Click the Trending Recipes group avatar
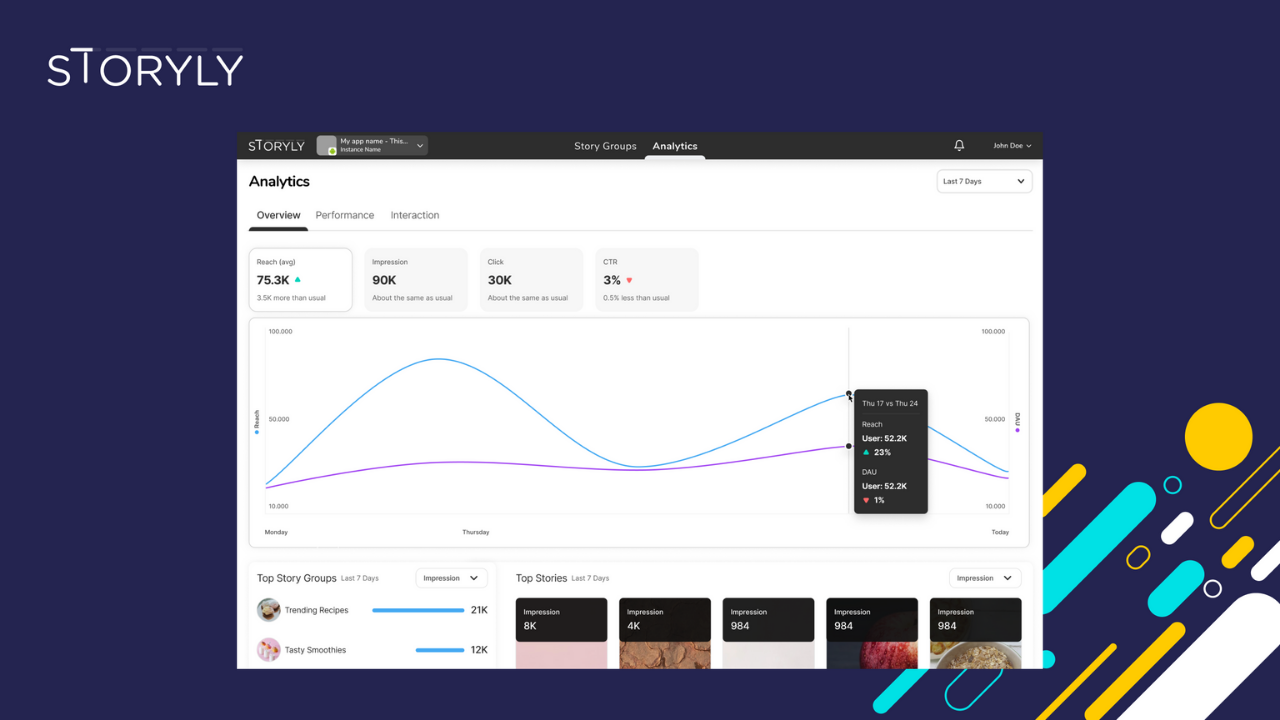Viewport: 1280px width, 720px height. coord(268,610)
